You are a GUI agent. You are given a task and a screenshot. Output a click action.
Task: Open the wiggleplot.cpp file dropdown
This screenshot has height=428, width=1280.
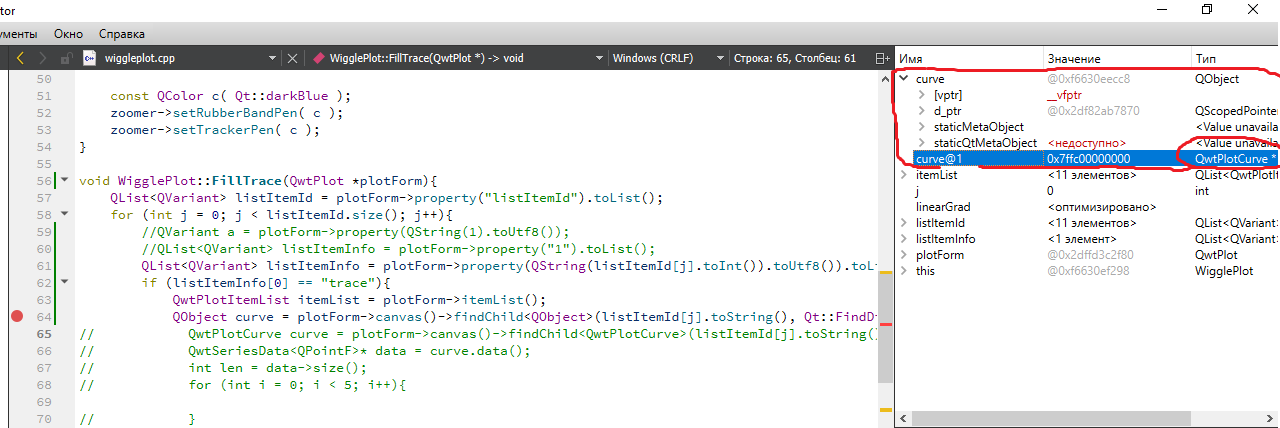[272, 59]
